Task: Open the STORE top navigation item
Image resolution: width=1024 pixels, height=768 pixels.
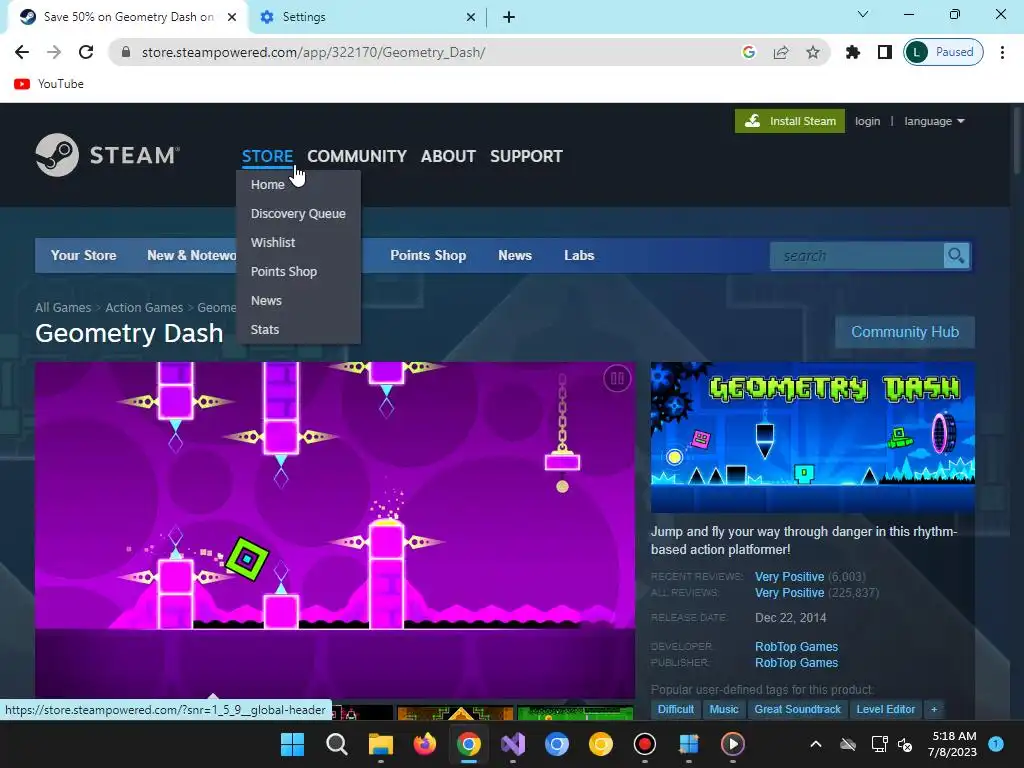Action: (267, 156)
